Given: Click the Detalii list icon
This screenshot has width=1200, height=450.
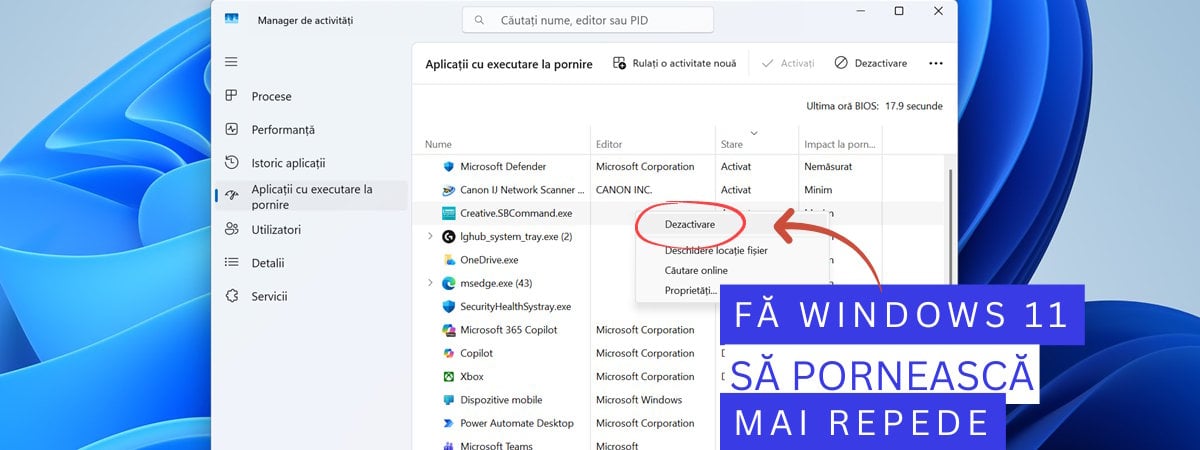Looking at the screenshot, I should pos(232,262).
